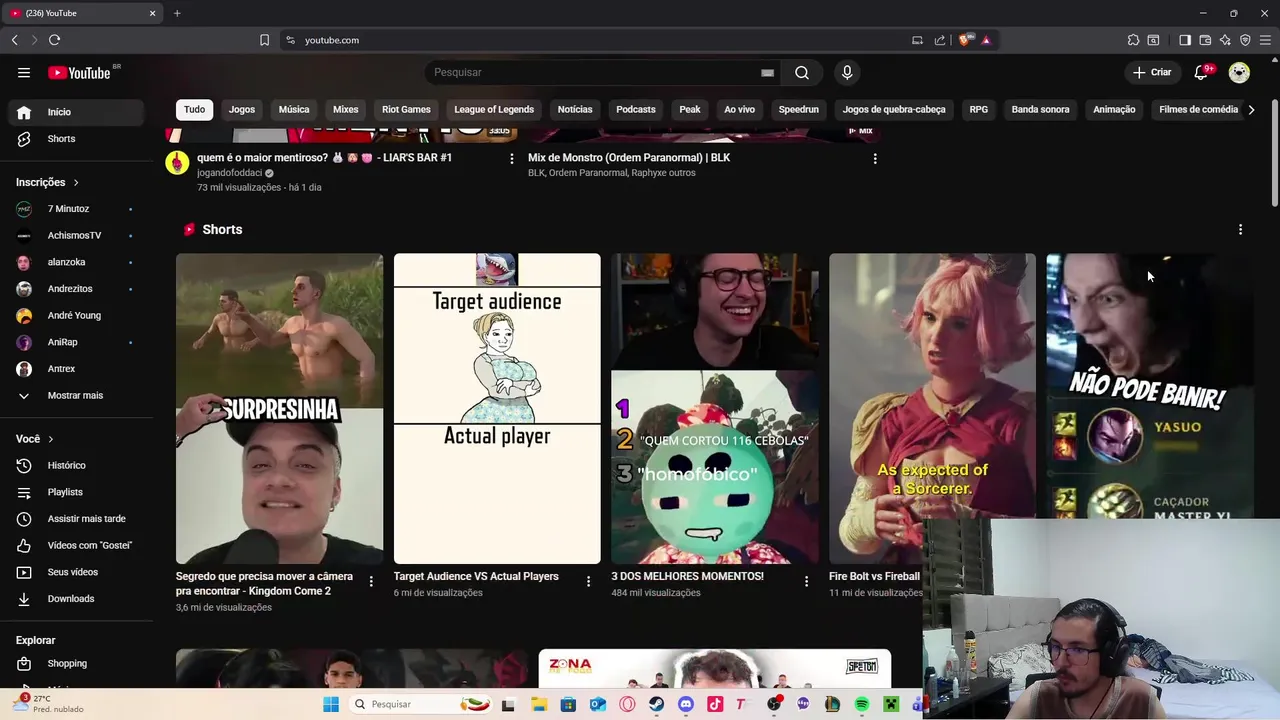The image size is (1280, 720).
Task: Go back using browser back arrow
Action: point(15,40)
